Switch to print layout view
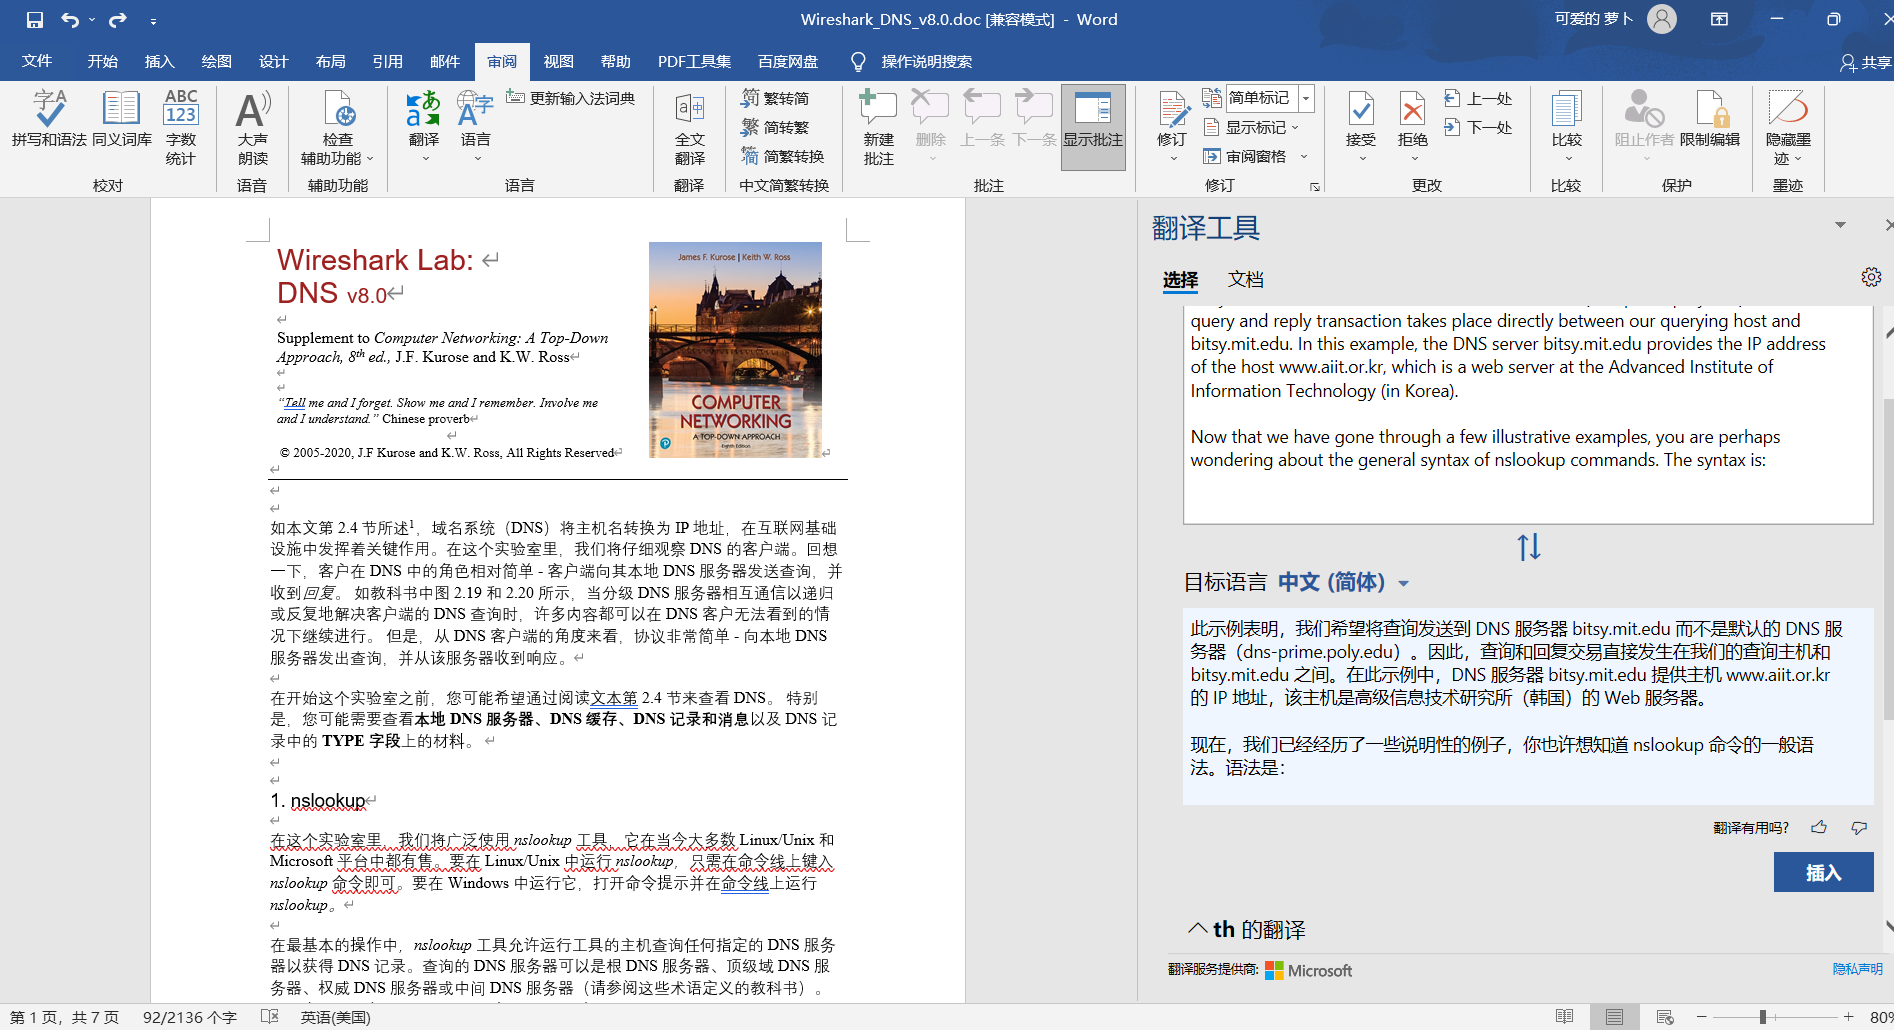1894x1030 pixels. (x=1614, y=1017)
